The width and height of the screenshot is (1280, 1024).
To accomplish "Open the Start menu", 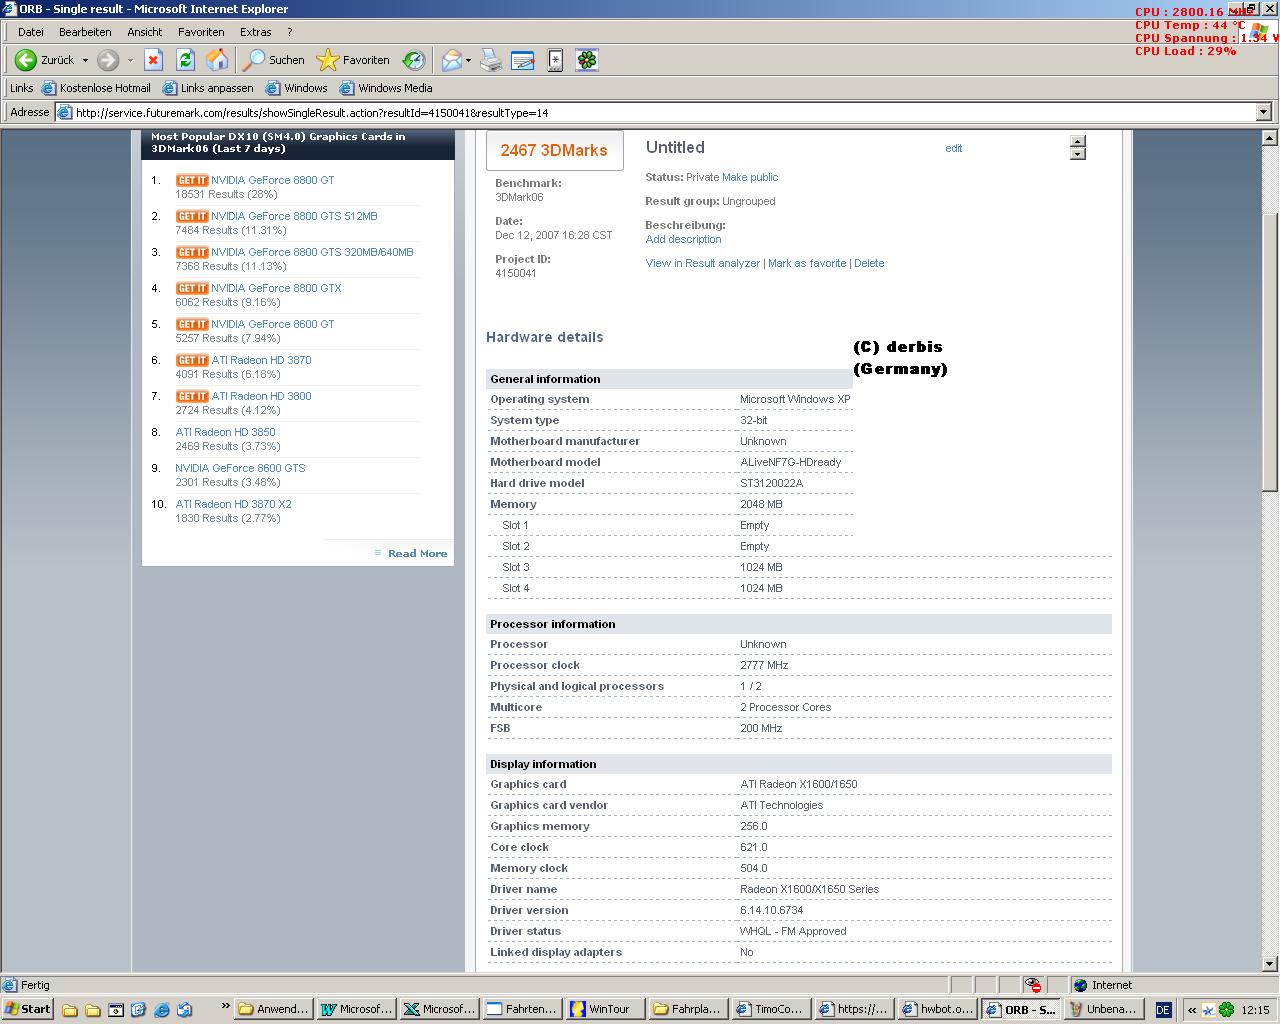I will coord(28,1009).
